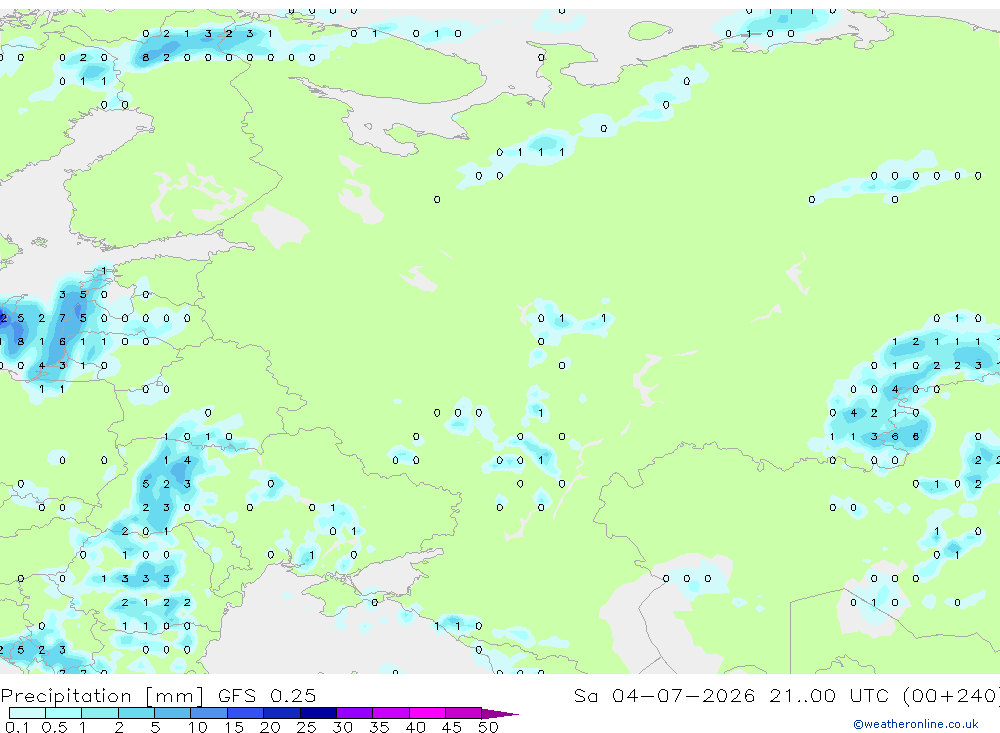Click legend scale label "30"

(x=342, y=727)
